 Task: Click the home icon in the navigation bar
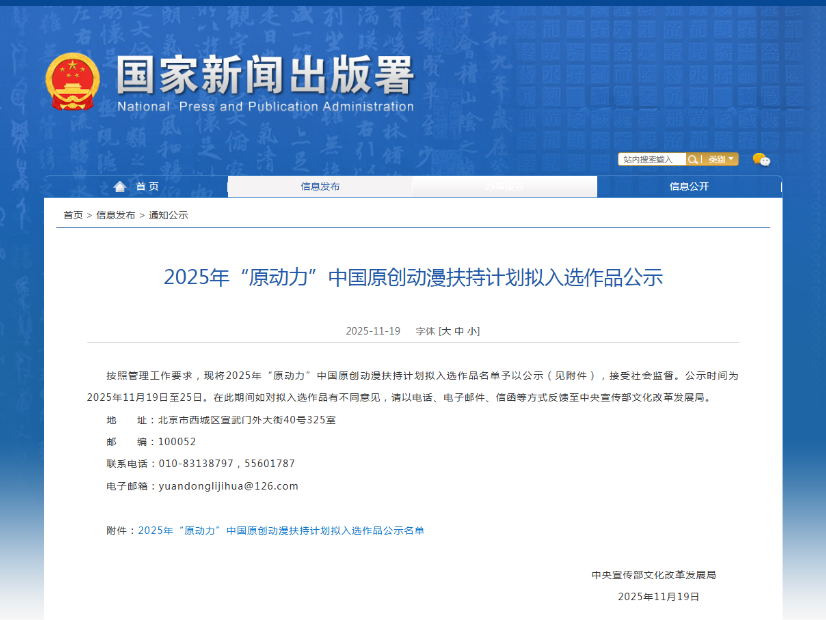point(118,186)
